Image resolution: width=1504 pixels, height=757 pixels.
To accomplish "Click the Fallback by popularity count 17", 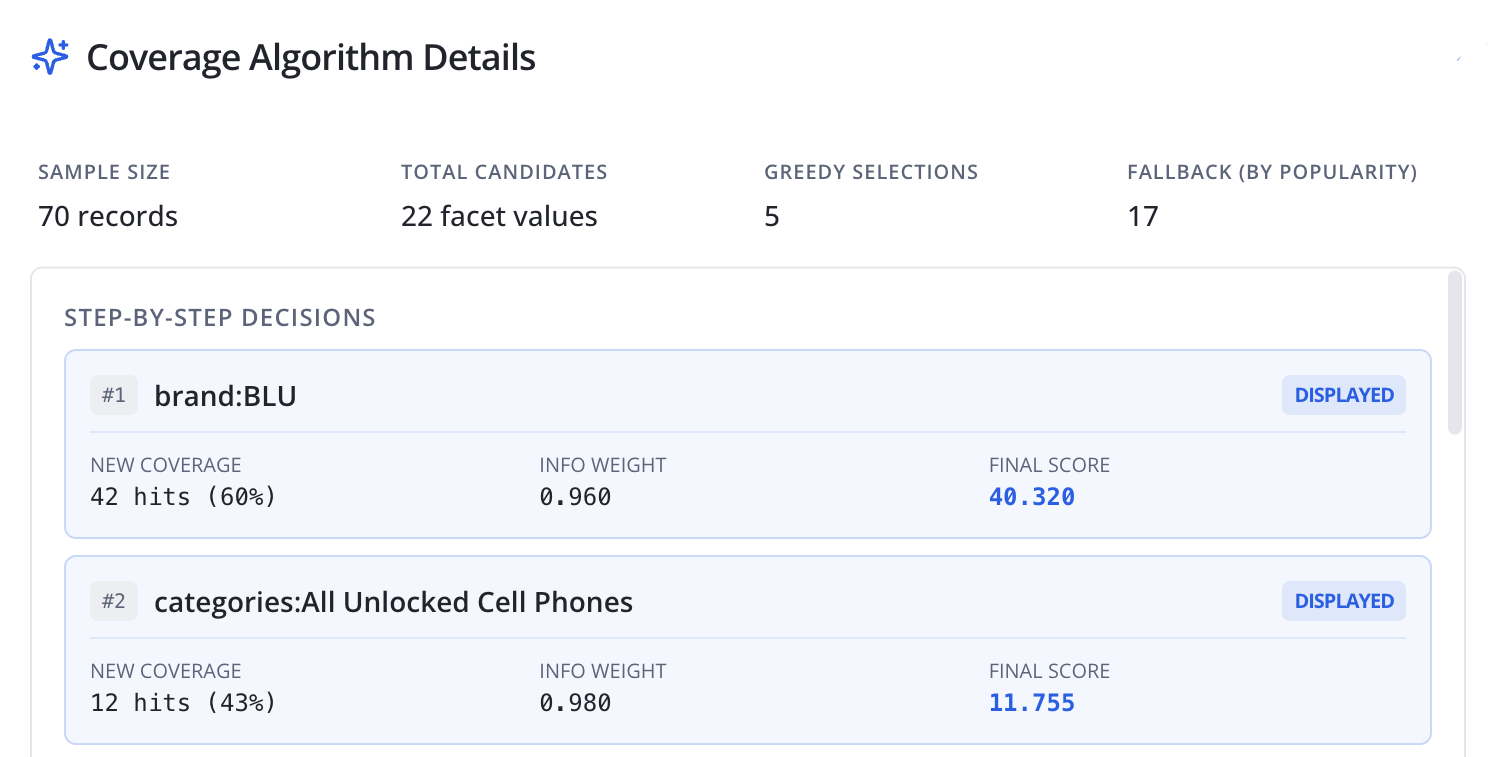I will point(1142,216).
